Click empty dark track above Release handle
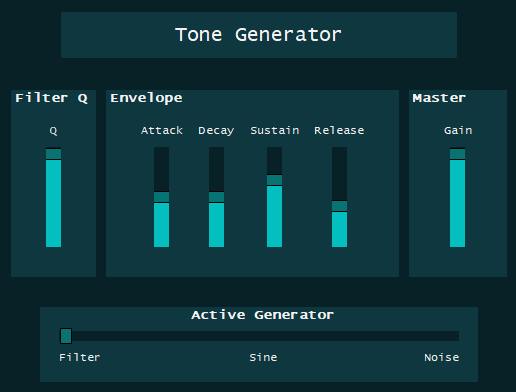Screen dimensions: 516x392 coord(339,173)
